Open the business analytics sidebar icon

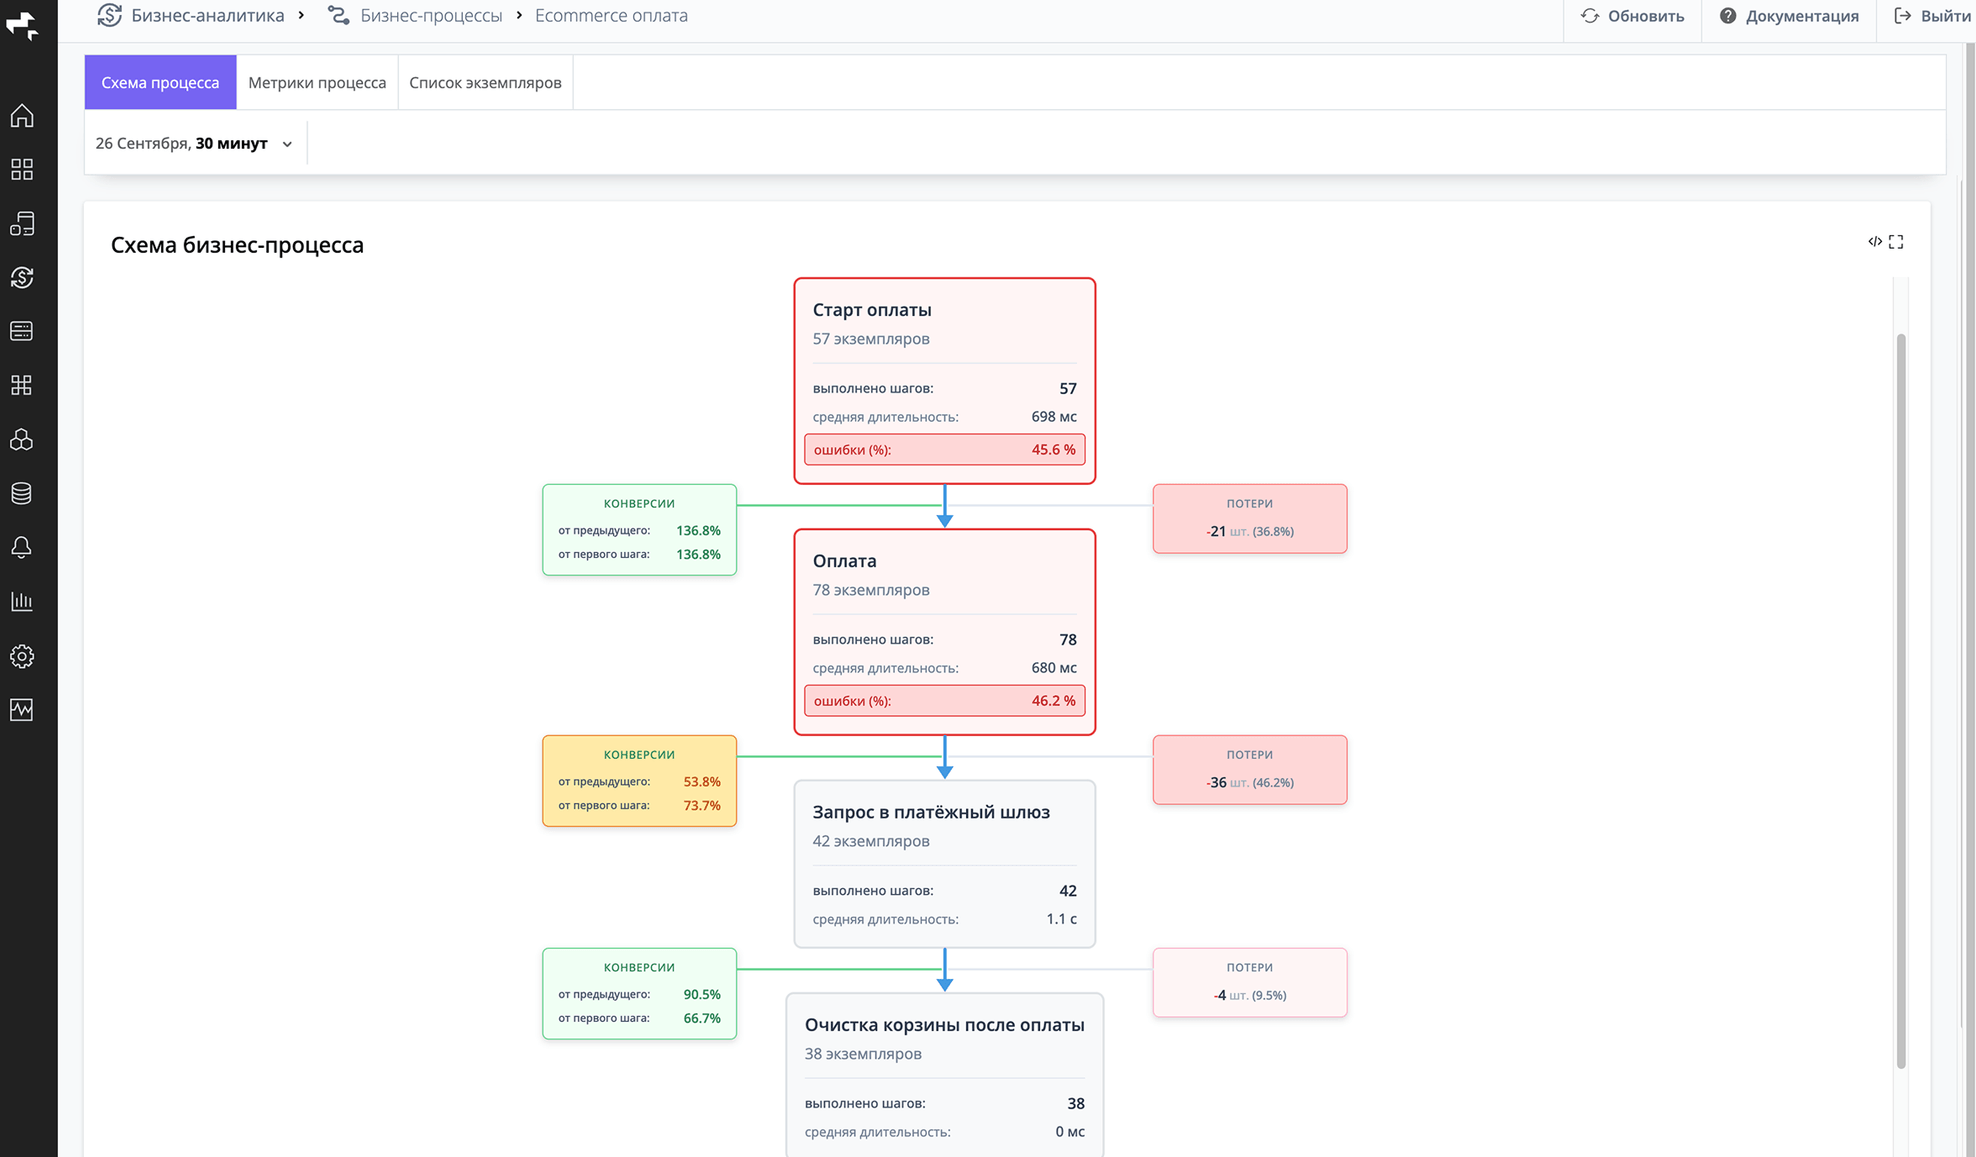[22, 278]
